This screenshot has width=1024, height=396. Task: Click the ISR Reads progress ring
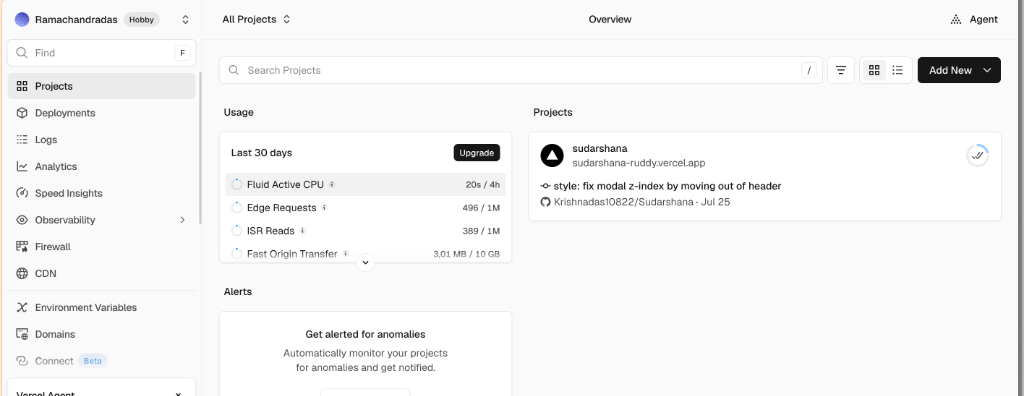tap(237, 231)
